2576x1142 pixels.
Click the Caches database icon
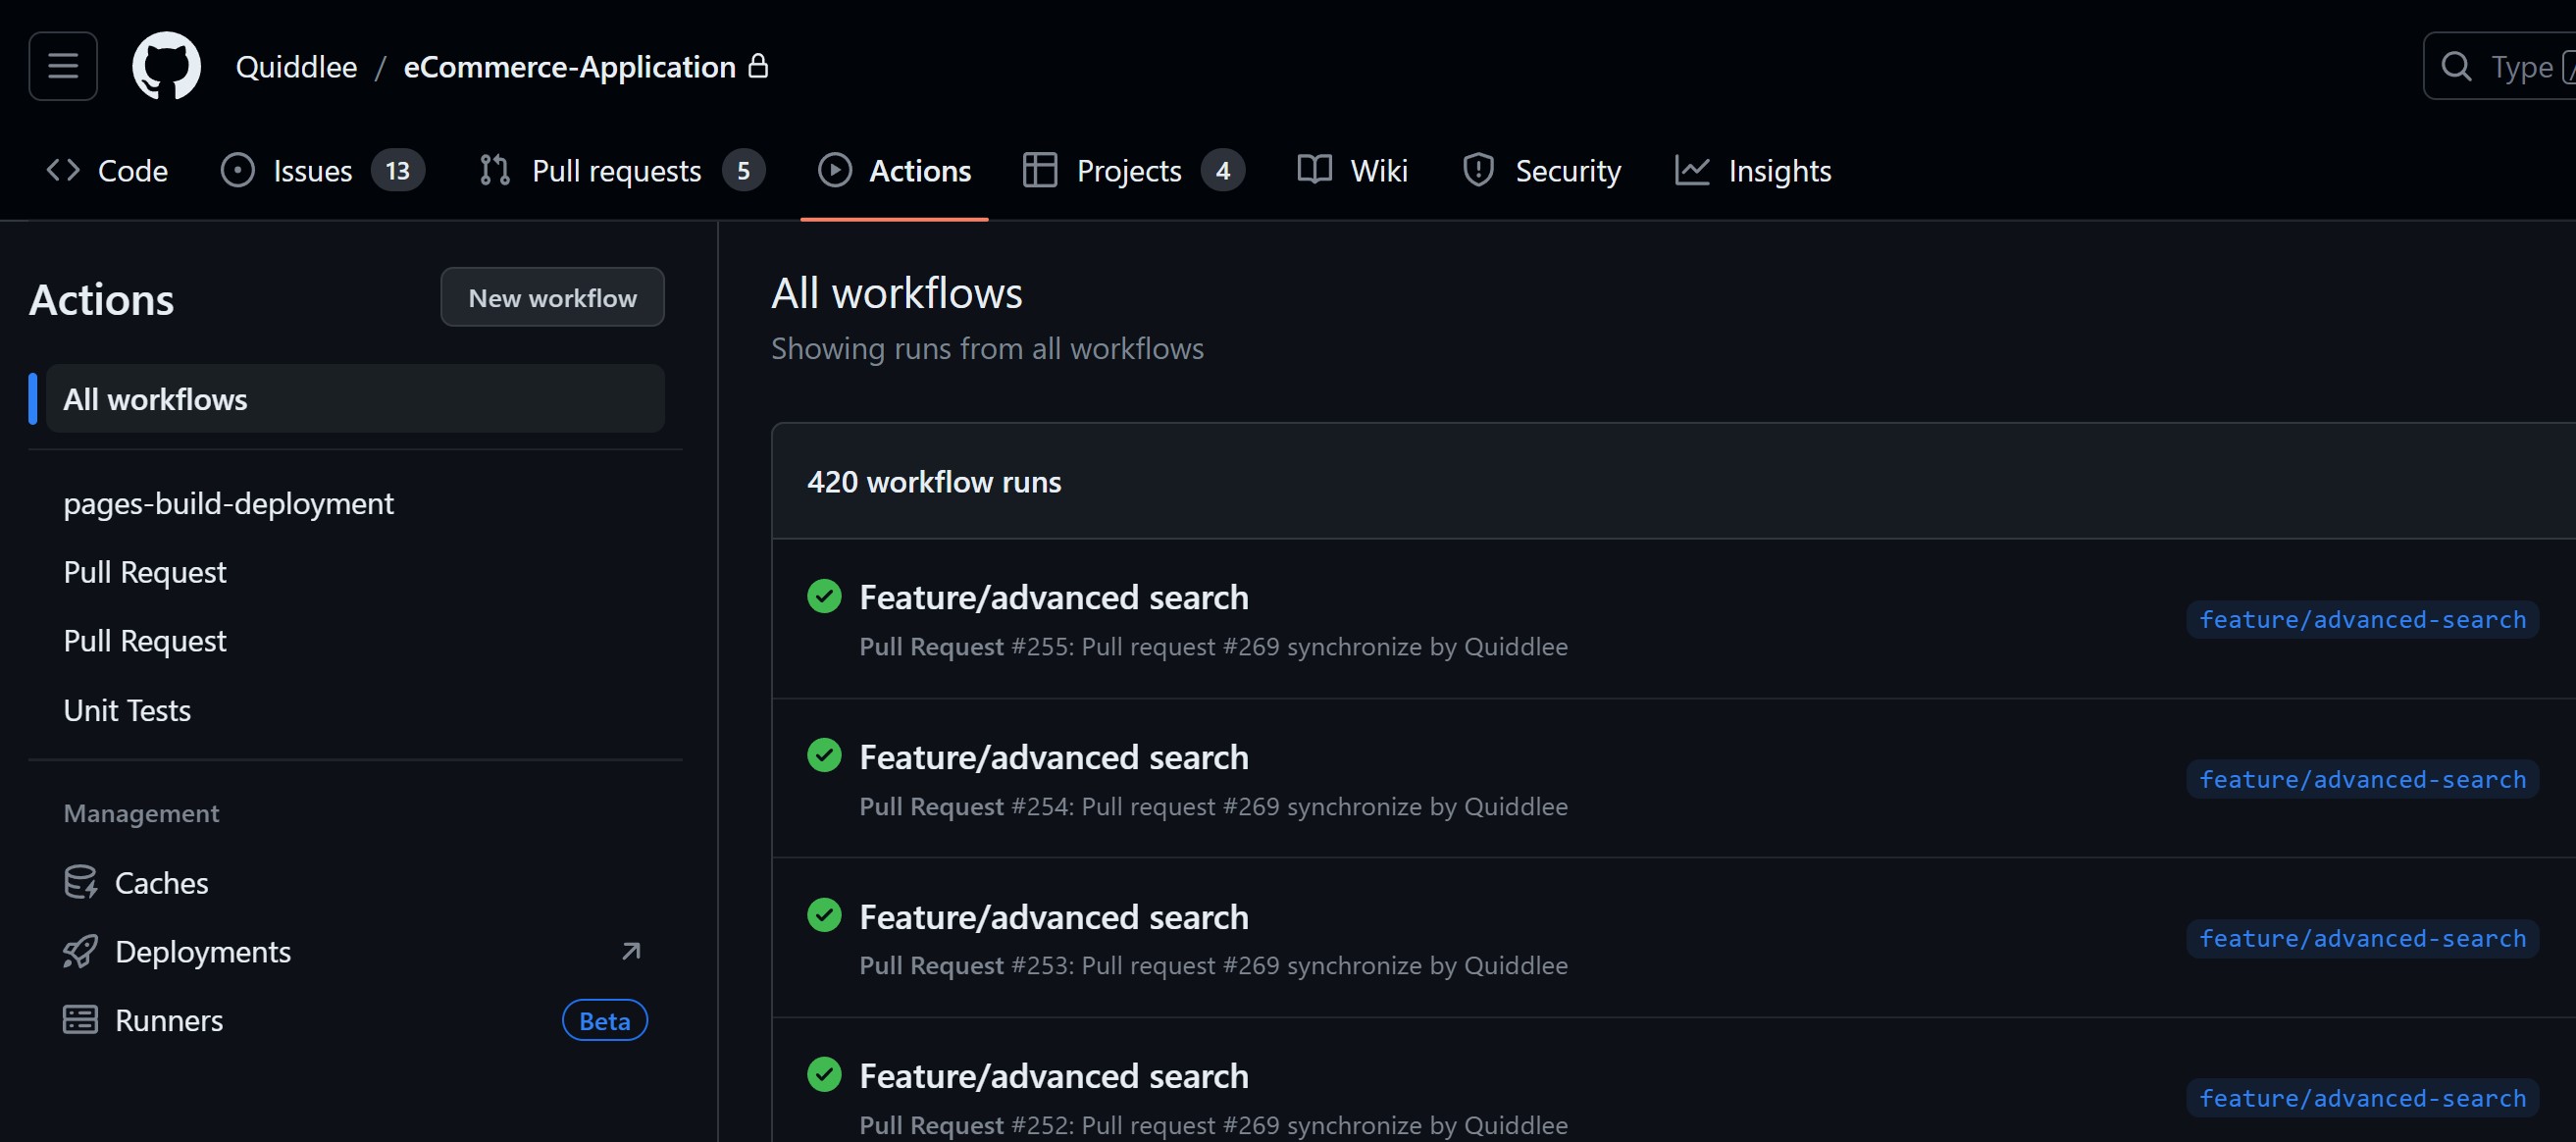click(x=80, y=882)
